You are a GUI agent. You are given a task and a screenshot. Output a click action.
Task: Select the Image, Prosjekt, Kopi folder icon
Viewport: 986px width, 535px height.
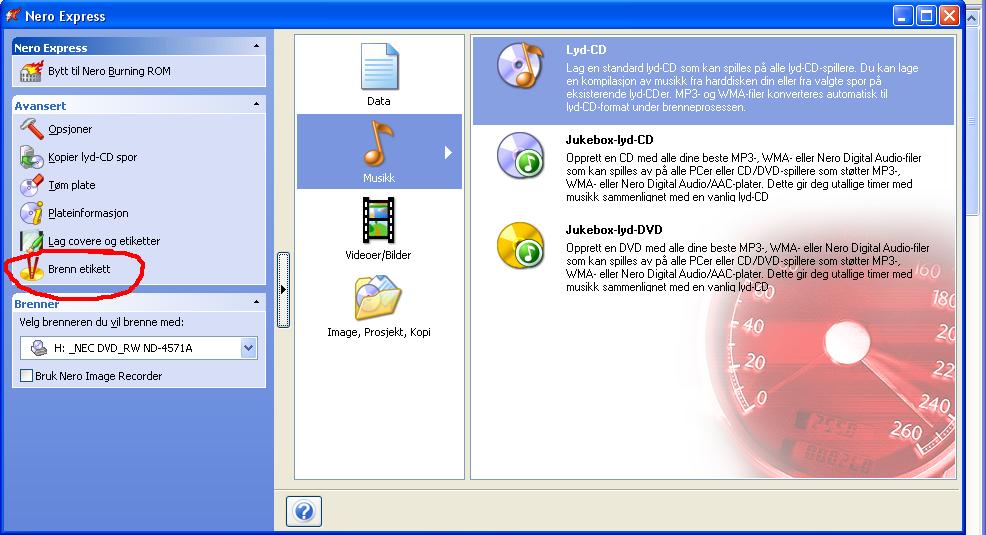click(x=378, y=297)
